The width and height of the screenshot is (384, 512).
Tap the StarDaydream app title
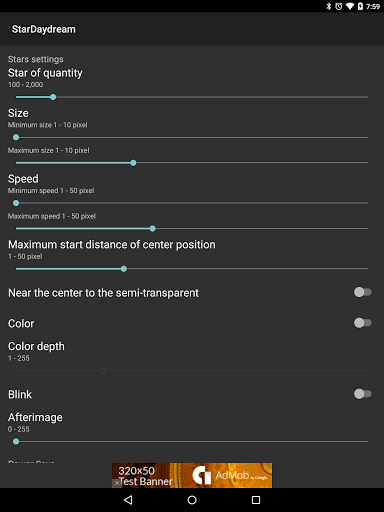pyautogui.click(x=44, y=29)
